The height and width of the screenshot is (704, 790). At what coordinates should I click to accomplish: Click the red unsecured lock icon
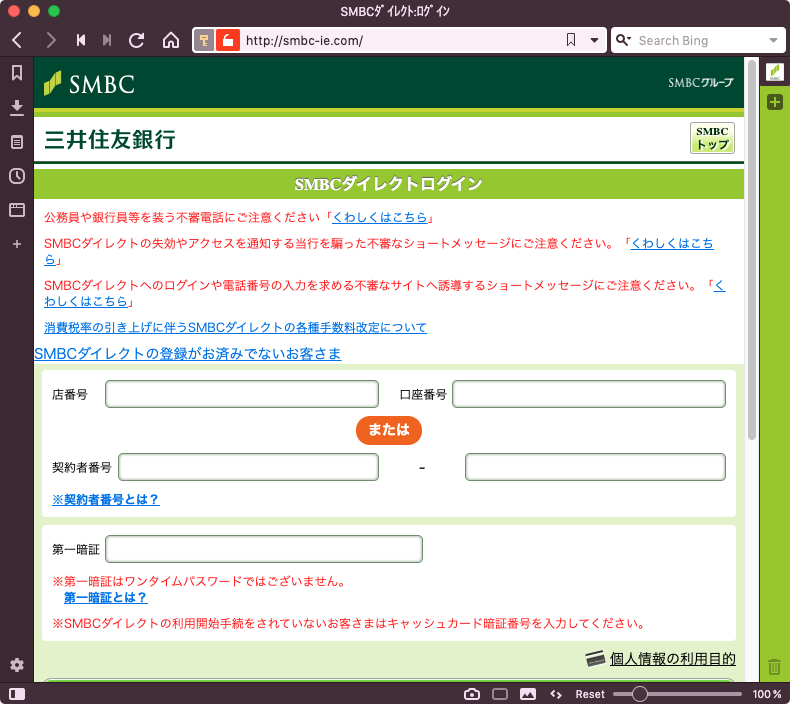228,40
